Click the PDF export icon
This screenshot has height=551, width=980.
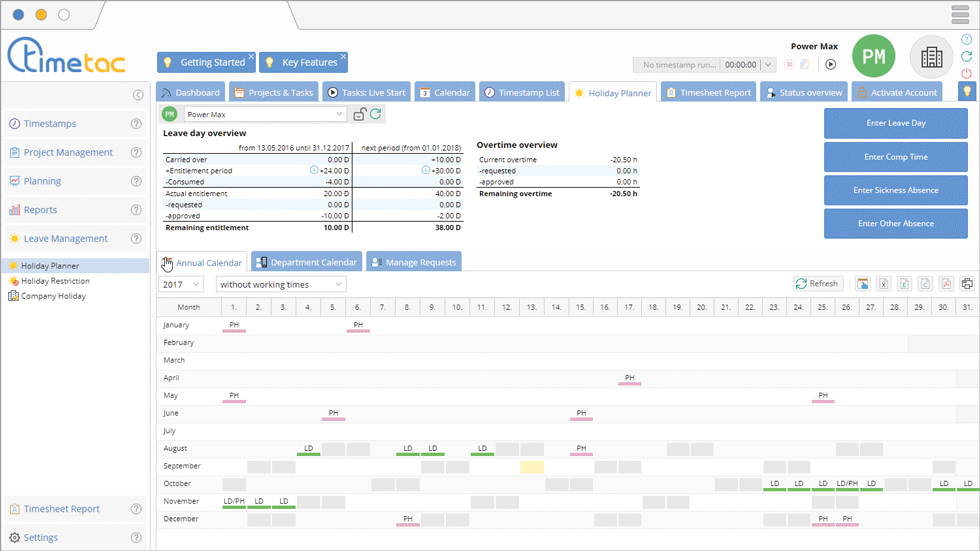pyautogui.click(x=945, y=284)
